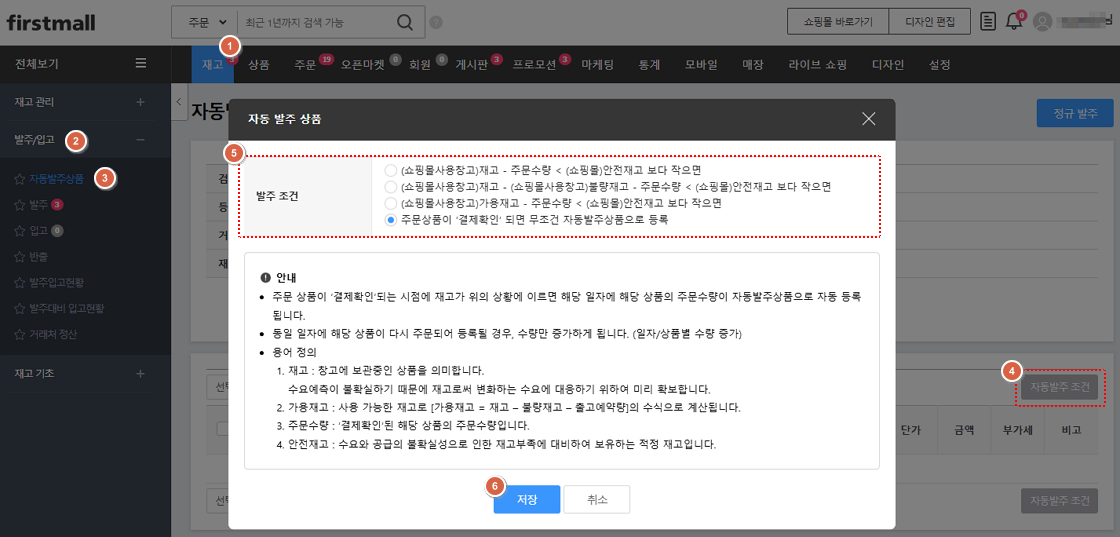Click the 비고 table column header
This screenshot has width=1120, height=537.
(1071, 430)
